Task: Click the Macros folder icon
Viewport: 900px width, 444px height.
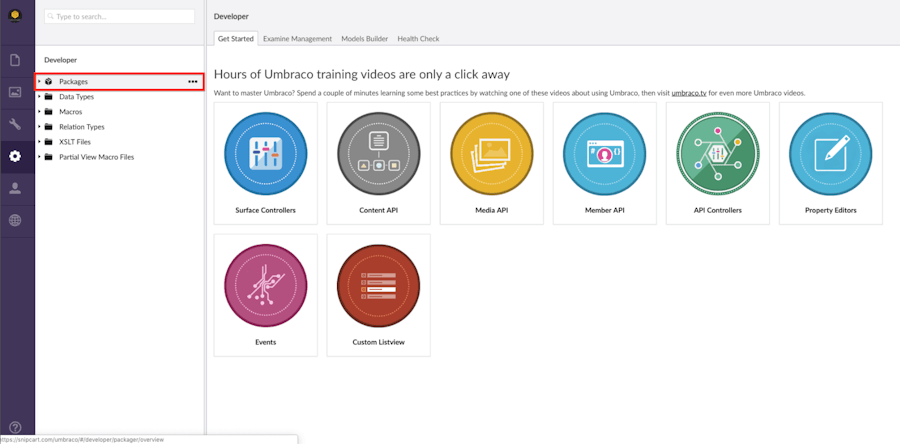Action: [x=49, y=111]
